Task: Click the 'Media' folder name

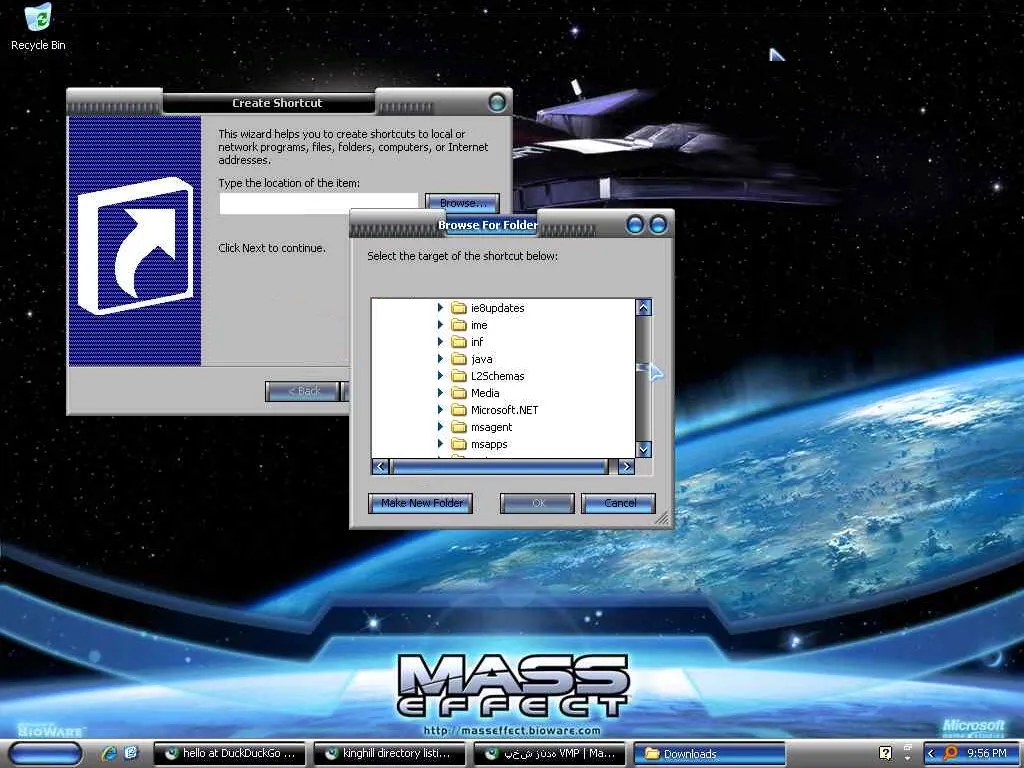Action: click(x=485, y=392)
